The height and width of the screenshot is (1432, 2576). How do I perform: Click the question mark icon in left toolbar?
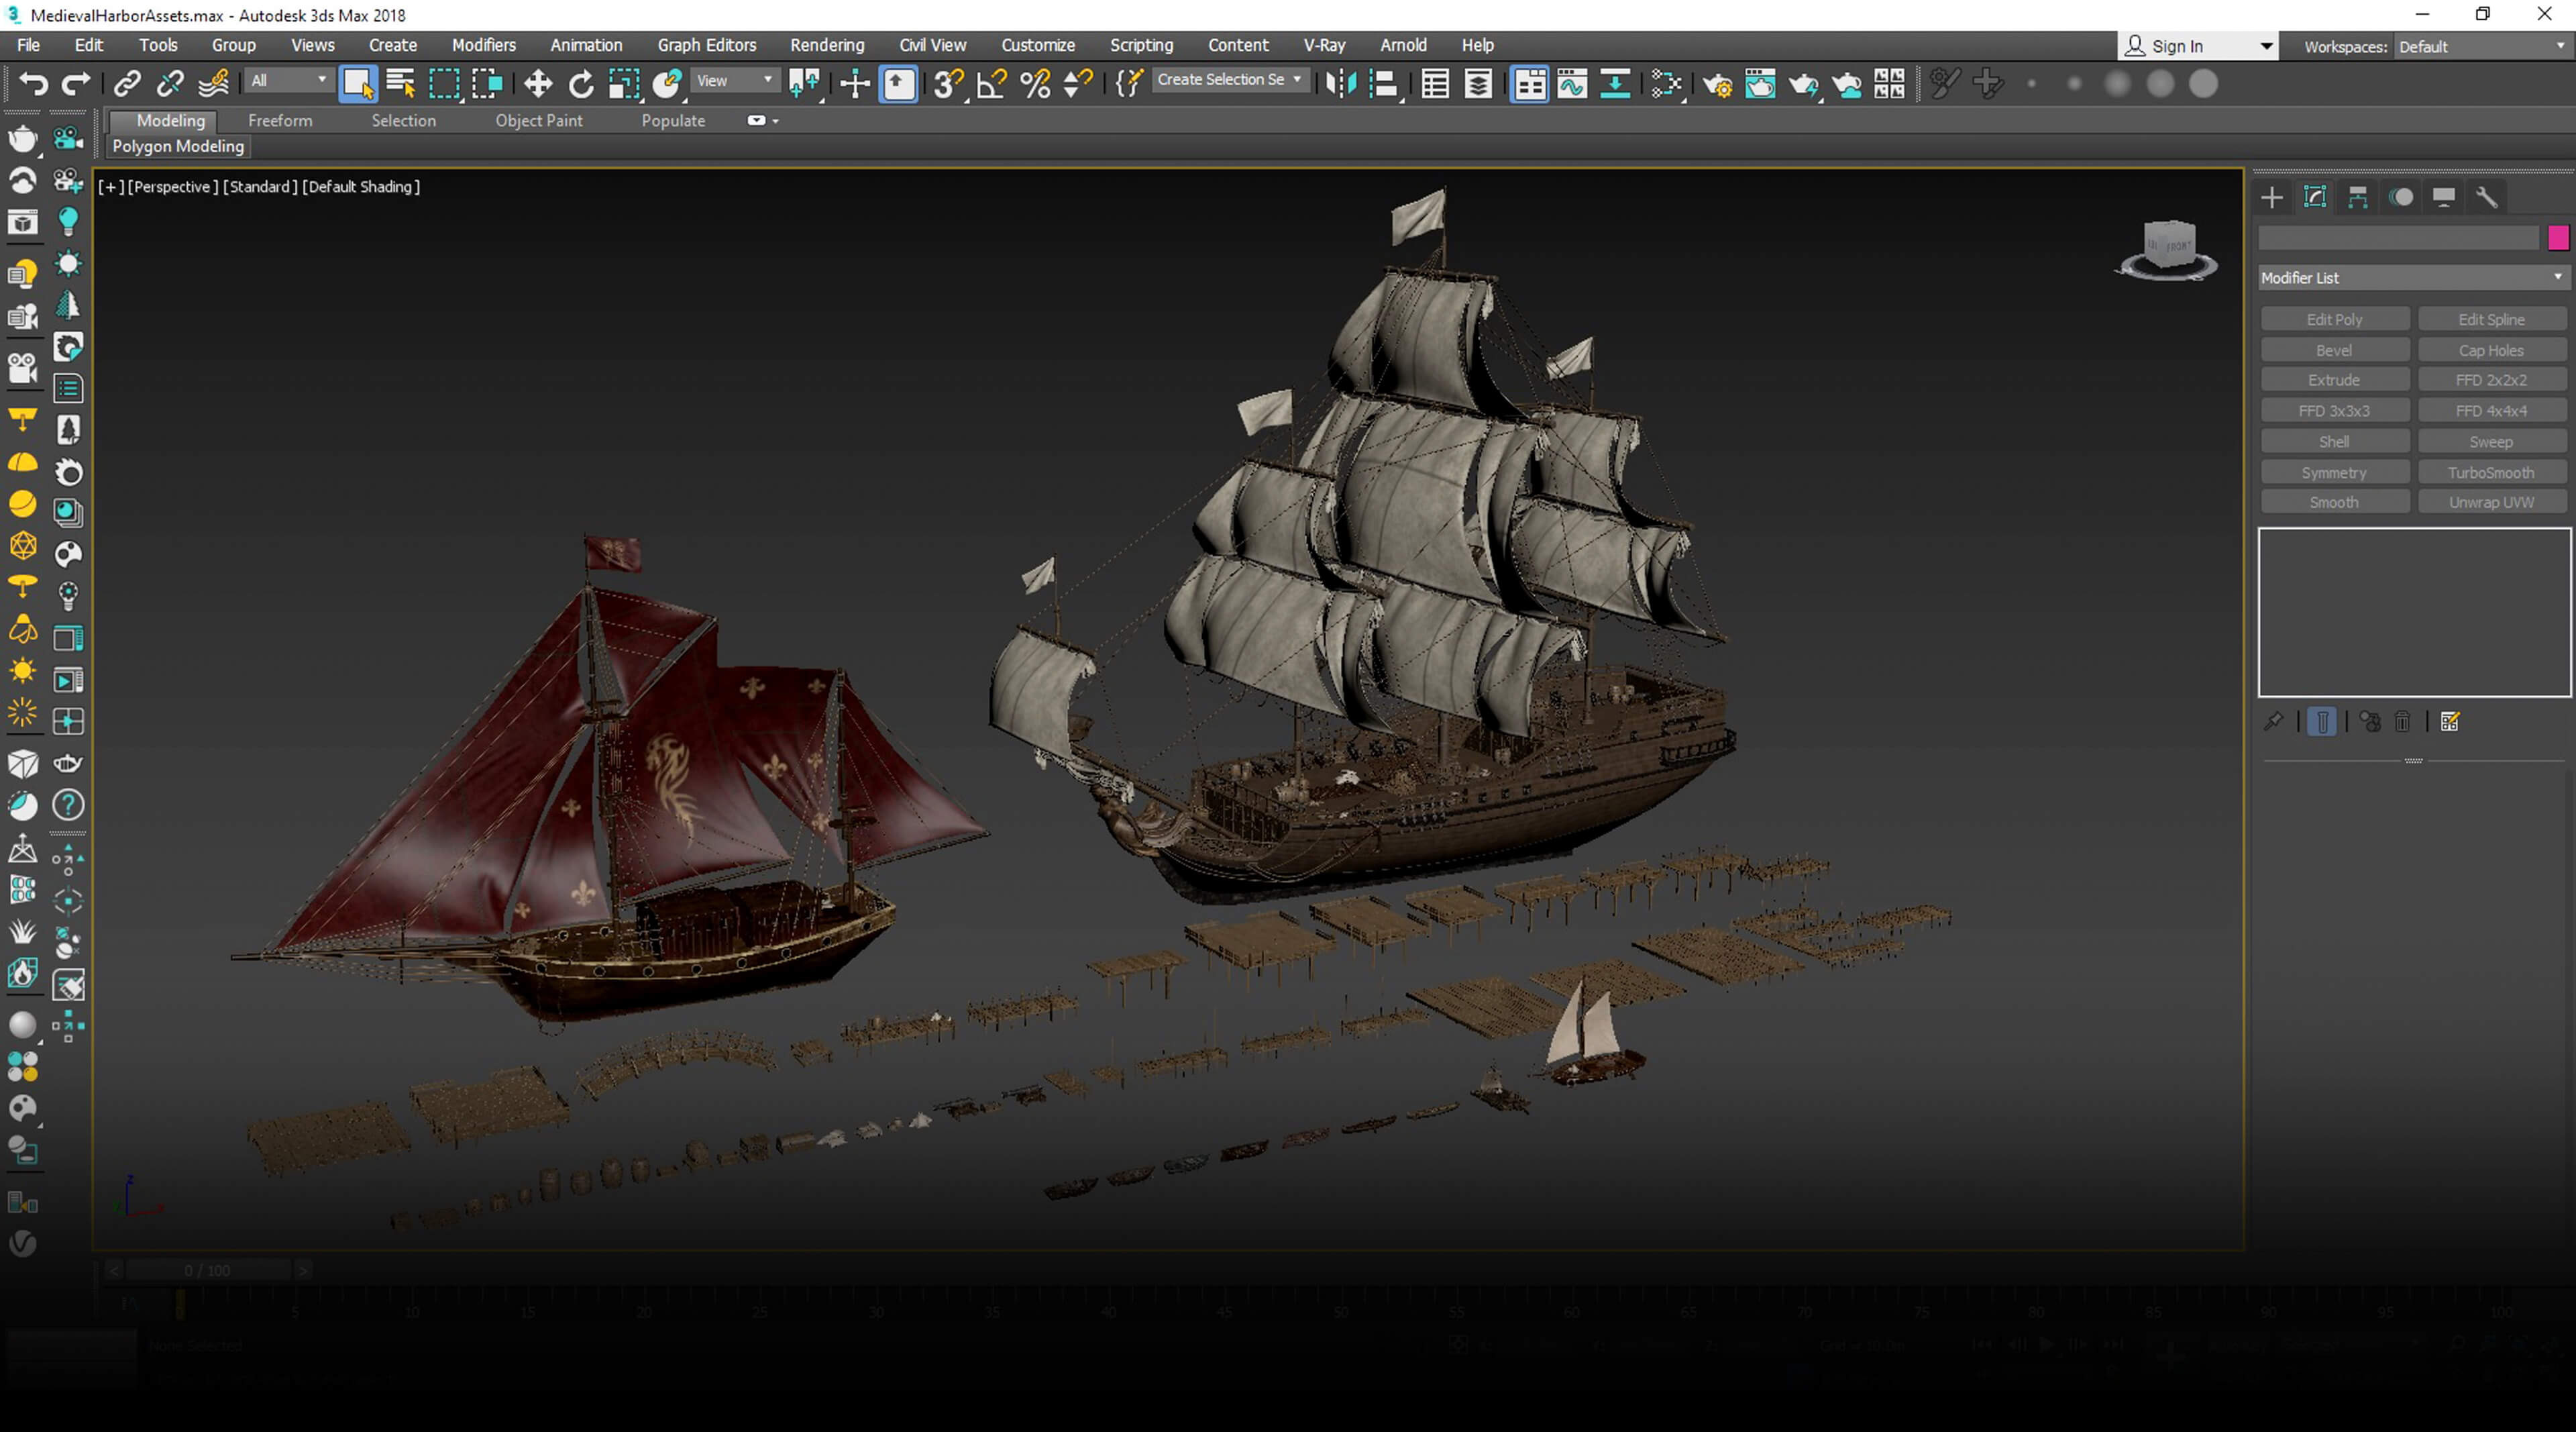click(x=68, y=805)
